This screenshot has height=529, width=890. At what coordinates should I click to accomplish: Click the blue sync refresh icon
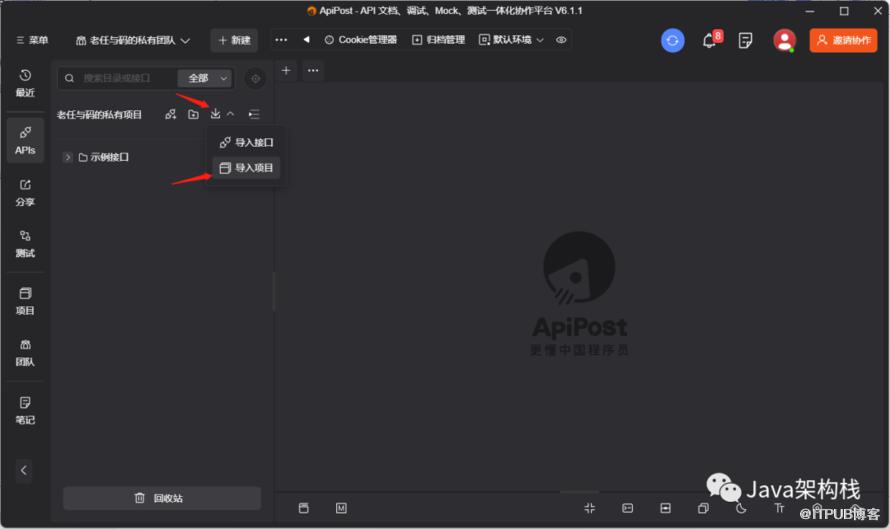click(x=673, y=41)
